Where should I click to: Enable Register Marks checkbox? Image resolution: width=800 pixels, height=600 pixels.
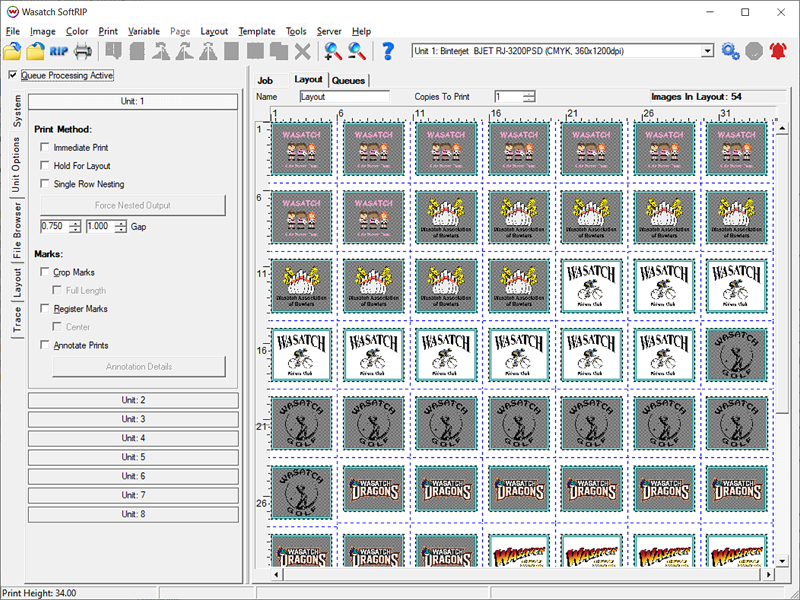45,309
